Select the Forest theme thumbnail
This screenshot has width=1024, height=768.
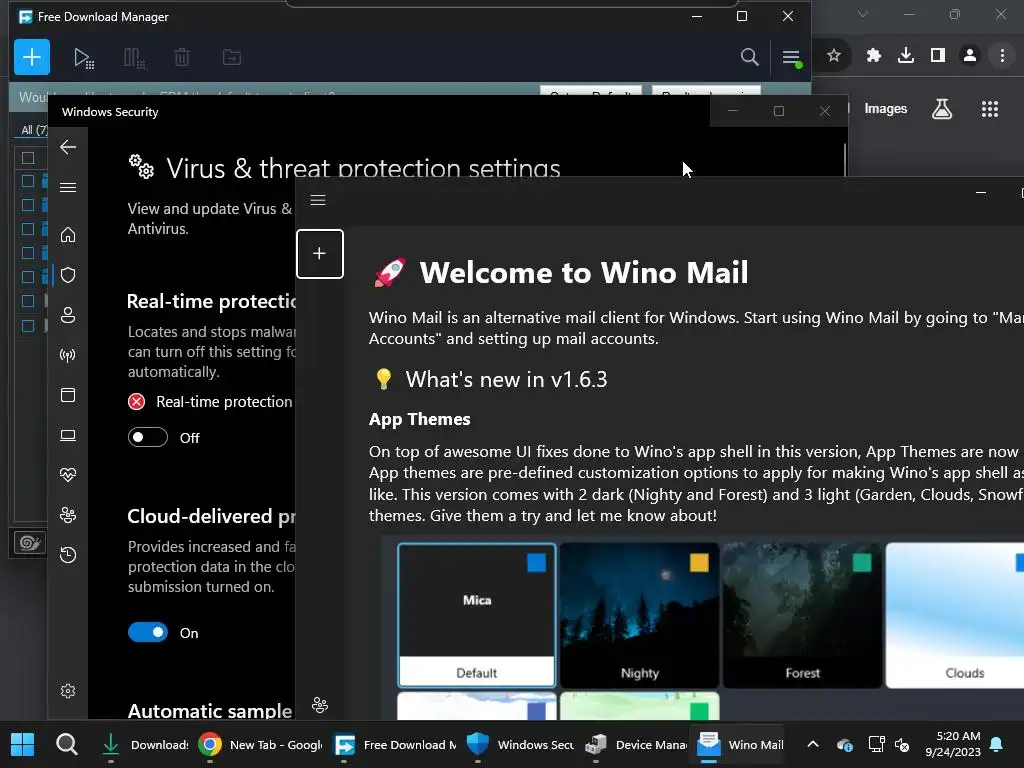click(802, 615)
